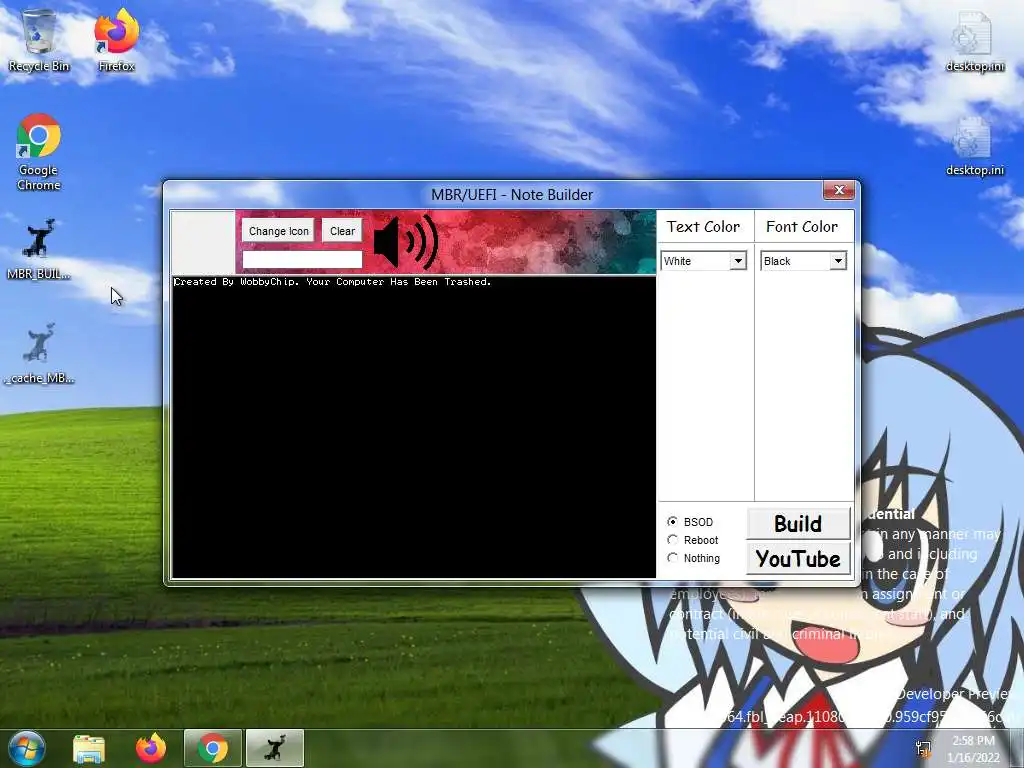This screenshot has height=768, width=1024.
Task: Open the YouTube button link
Action: pyautogui.click(x=798, y=559)
